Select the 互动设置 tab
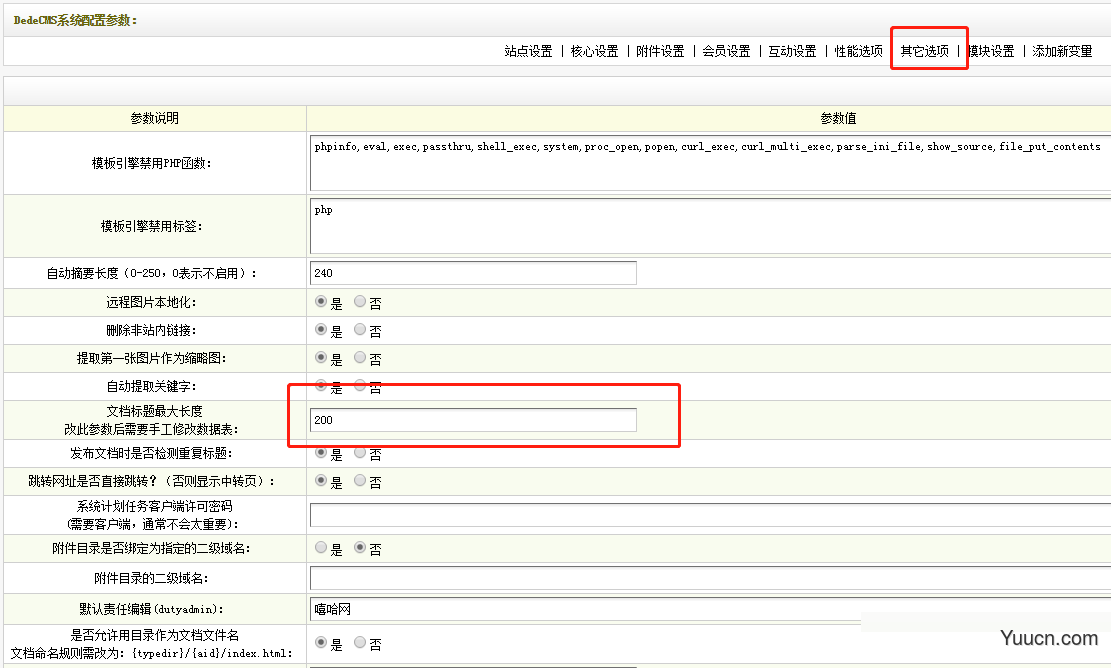The height and width of the screenshot is (668, 1111). point(792,51)
